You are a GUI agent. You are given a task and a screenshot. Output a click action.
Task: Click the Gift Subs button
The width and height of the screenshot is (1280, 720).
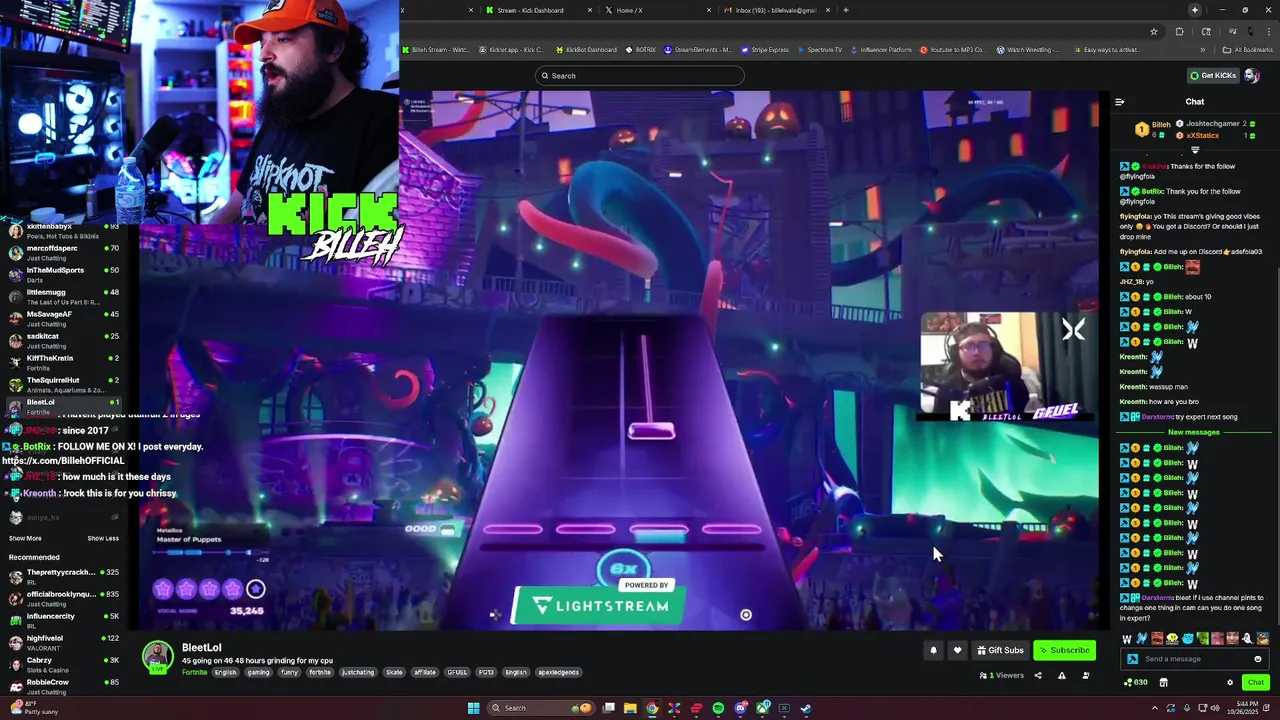[1001, 650]
